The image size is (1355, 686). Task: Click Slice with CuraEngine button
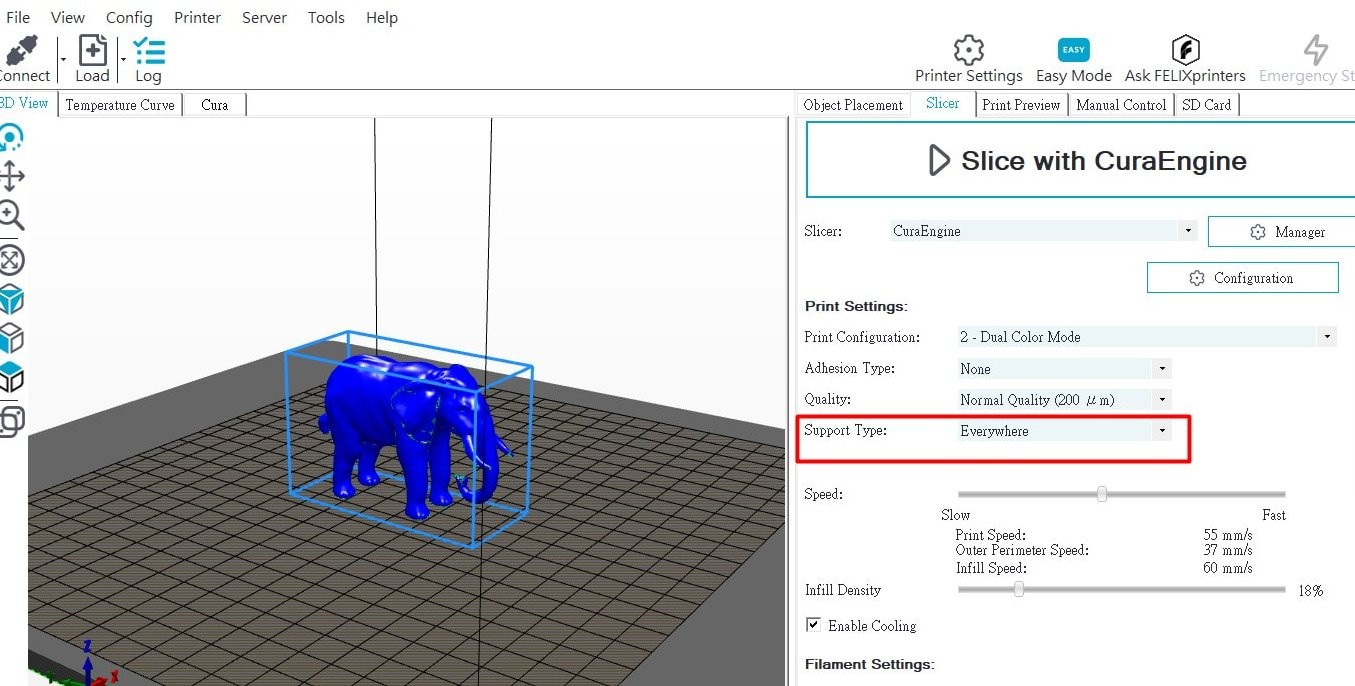tap(1080, 161)
